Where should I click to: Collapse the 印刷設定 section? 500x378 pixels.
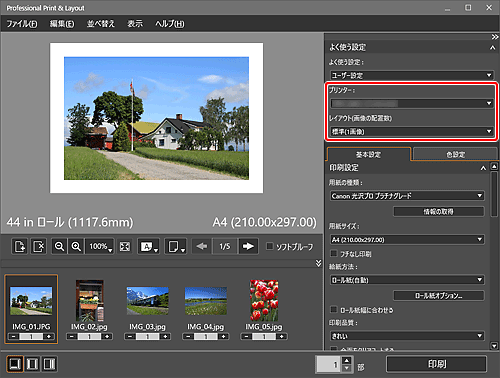coord(483,168)
